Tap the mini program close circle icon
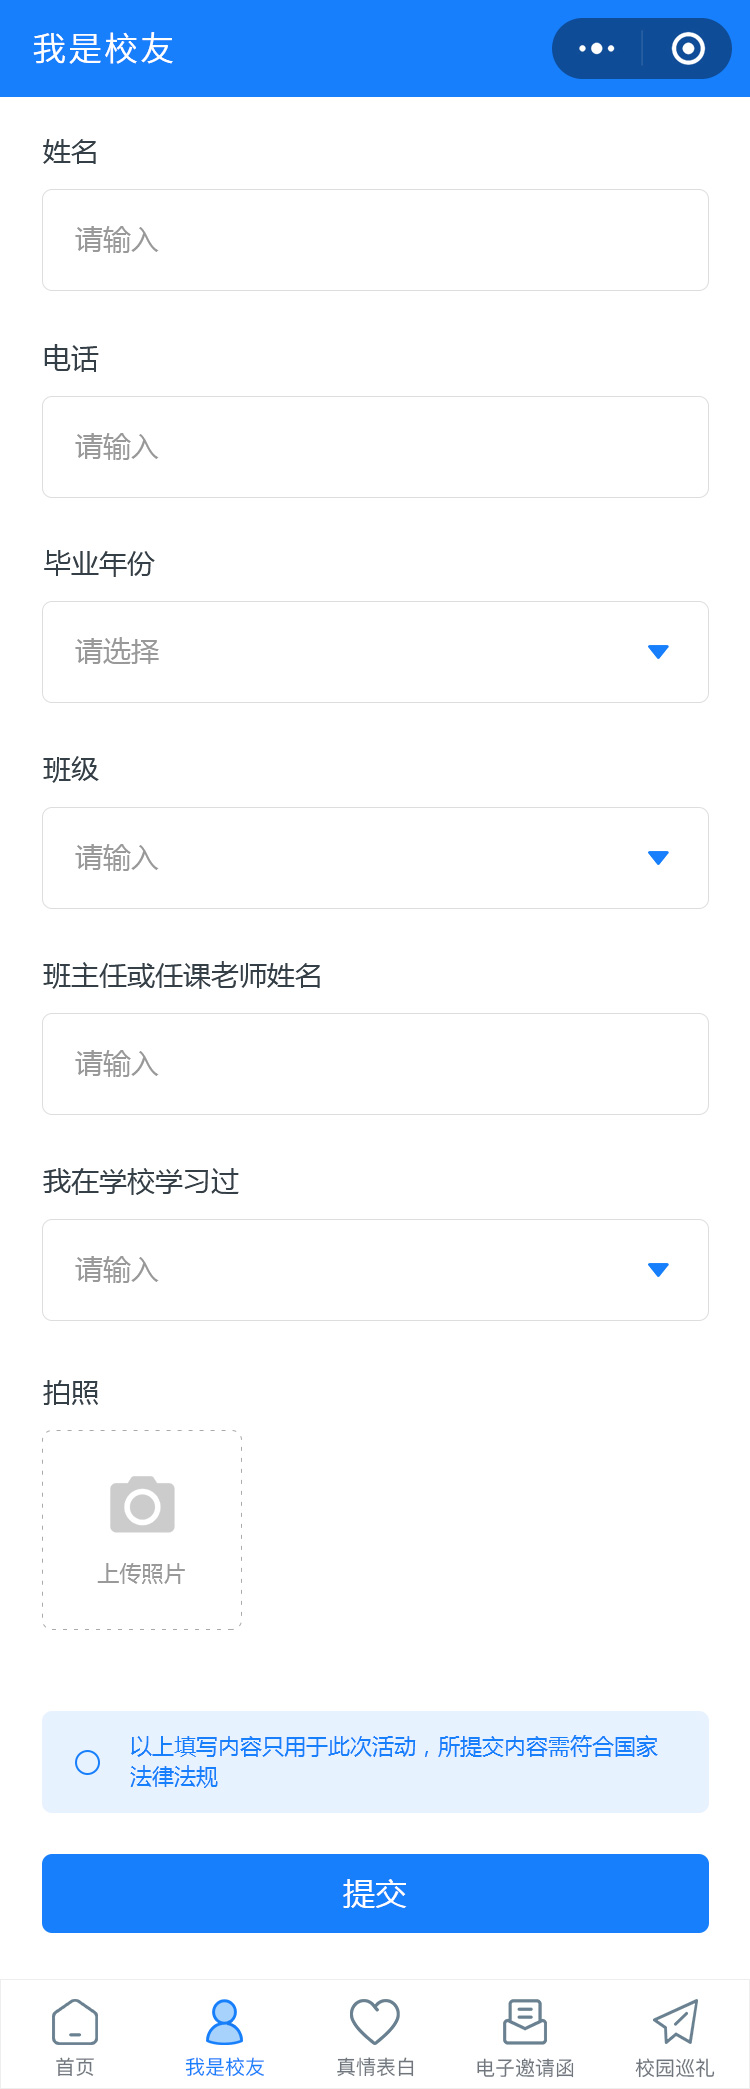The image size is (750, 2089). [x=688, y=48]
